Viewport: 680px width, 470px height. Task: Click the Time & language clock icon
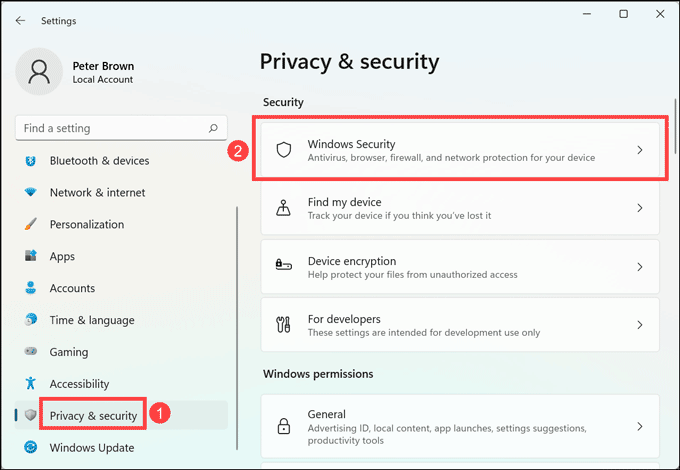31,320
